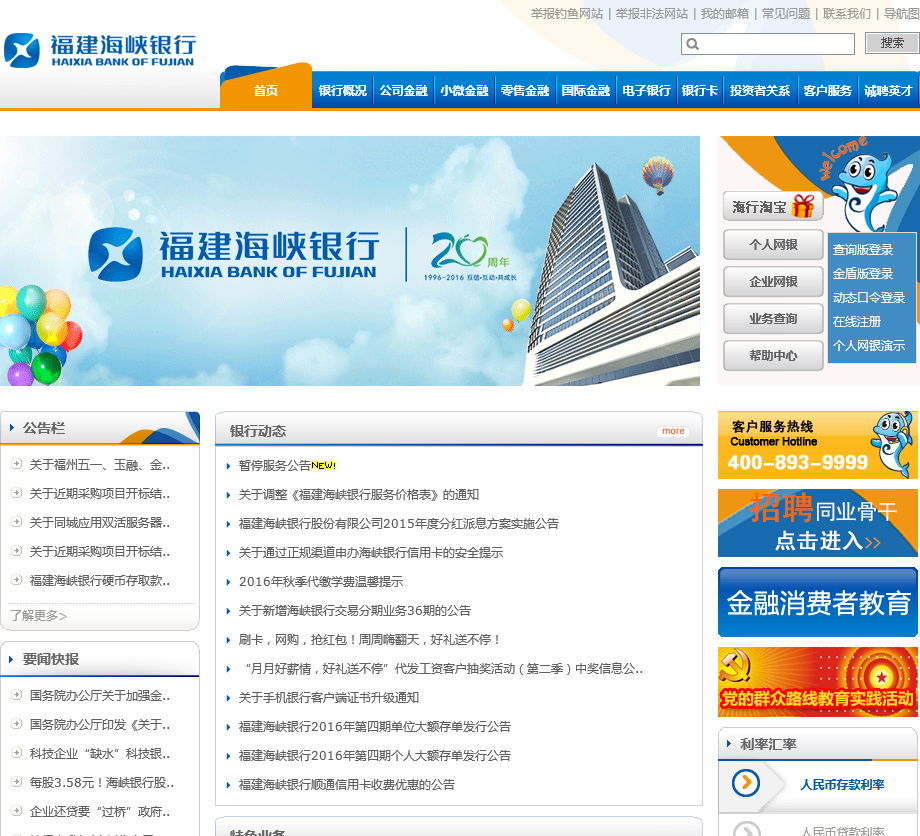This screenshot has height=836, width=920.
Task: Click the 利率汇率 header arrow icon
Action: pos(729,743)
